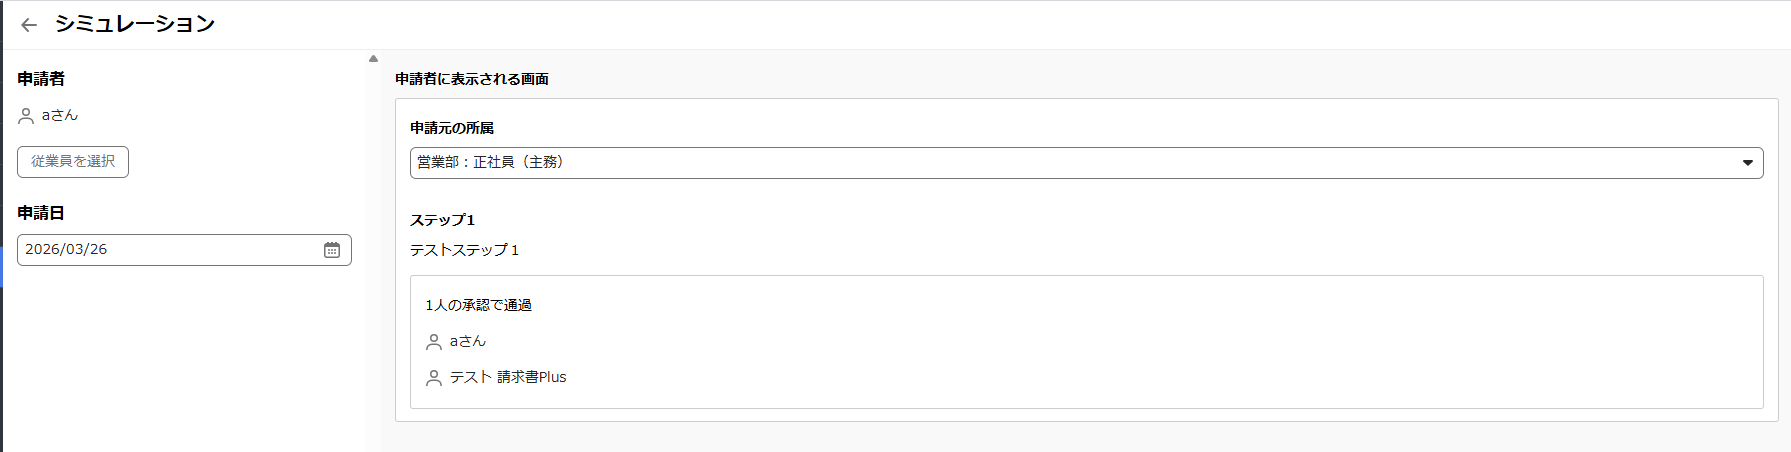Click applicant name aさん in the left panel

60,116
